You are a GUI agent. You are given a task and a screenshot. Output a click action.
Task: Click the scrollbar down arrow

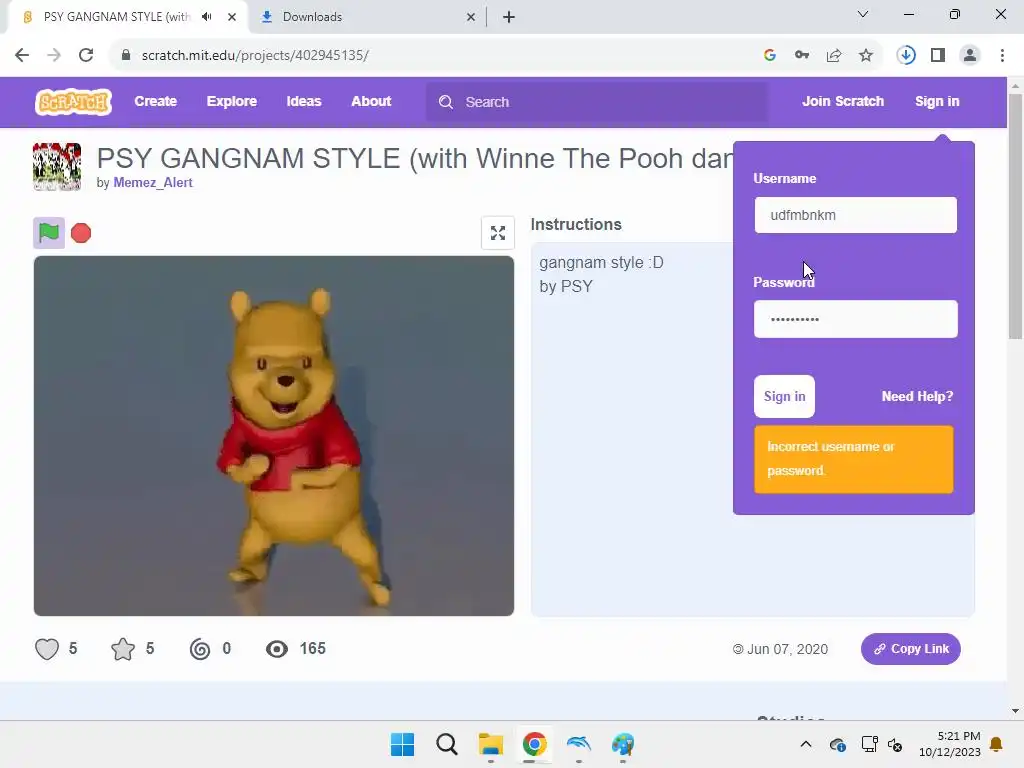pos(1015,711)
